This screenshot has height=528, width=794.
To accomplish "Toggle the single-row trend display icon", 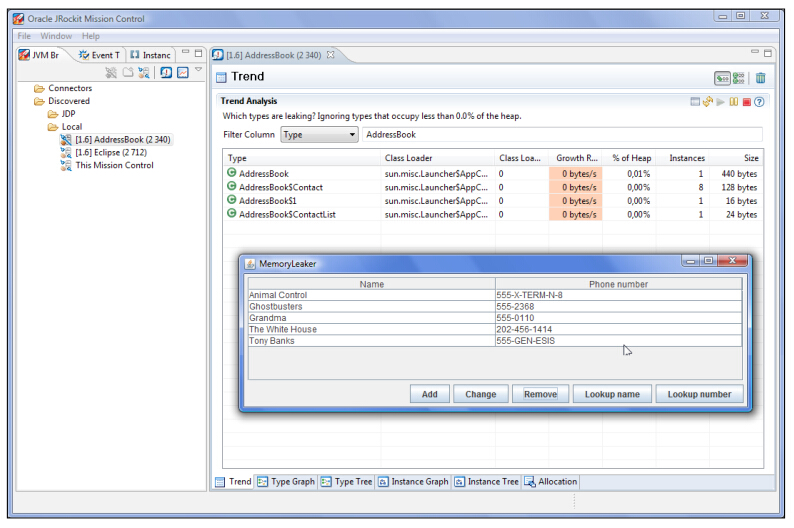I will [x=722, y=78].
